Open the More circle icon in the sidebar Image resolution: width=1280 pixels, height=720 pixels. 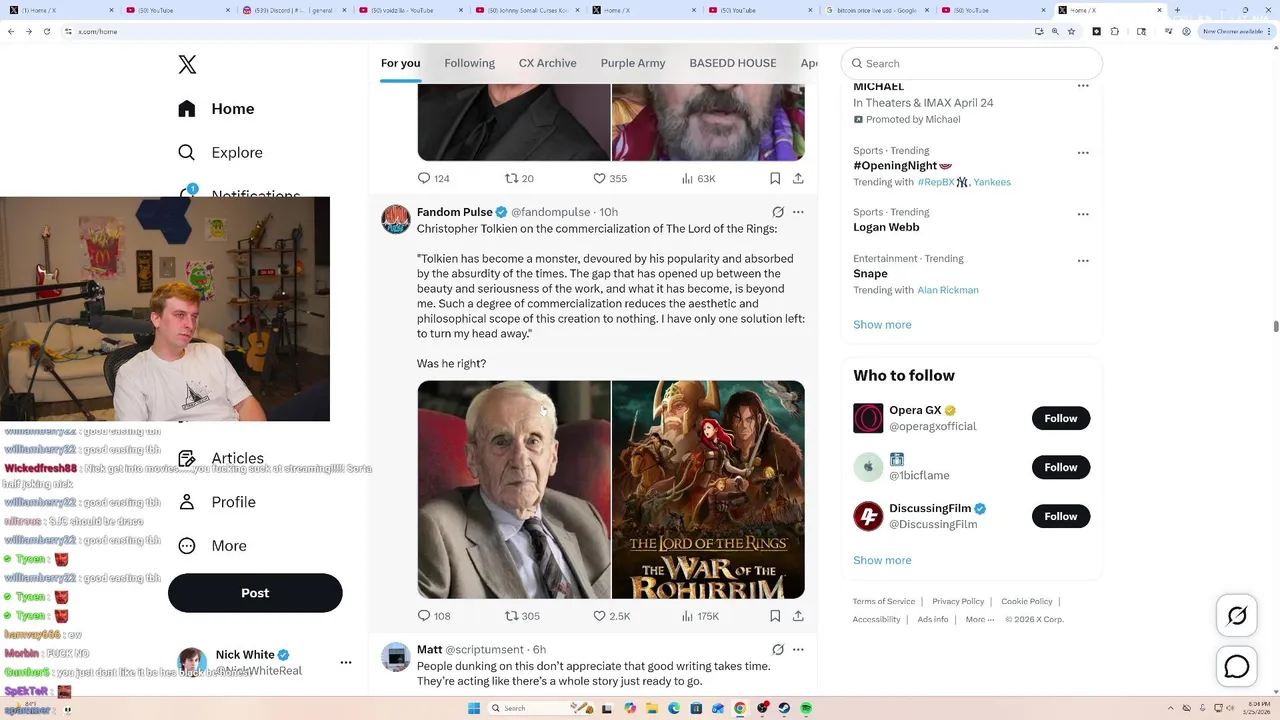click(x=187, y=546)
